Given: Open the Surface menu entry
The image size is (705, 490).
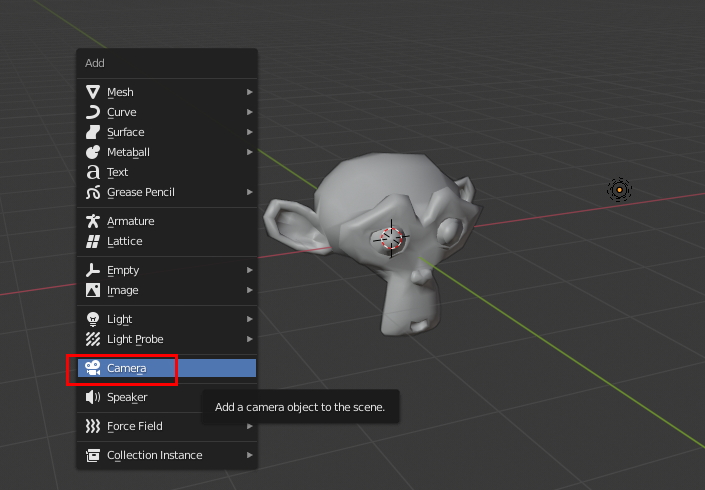Looking at the screenshot, I should point(167,132).
